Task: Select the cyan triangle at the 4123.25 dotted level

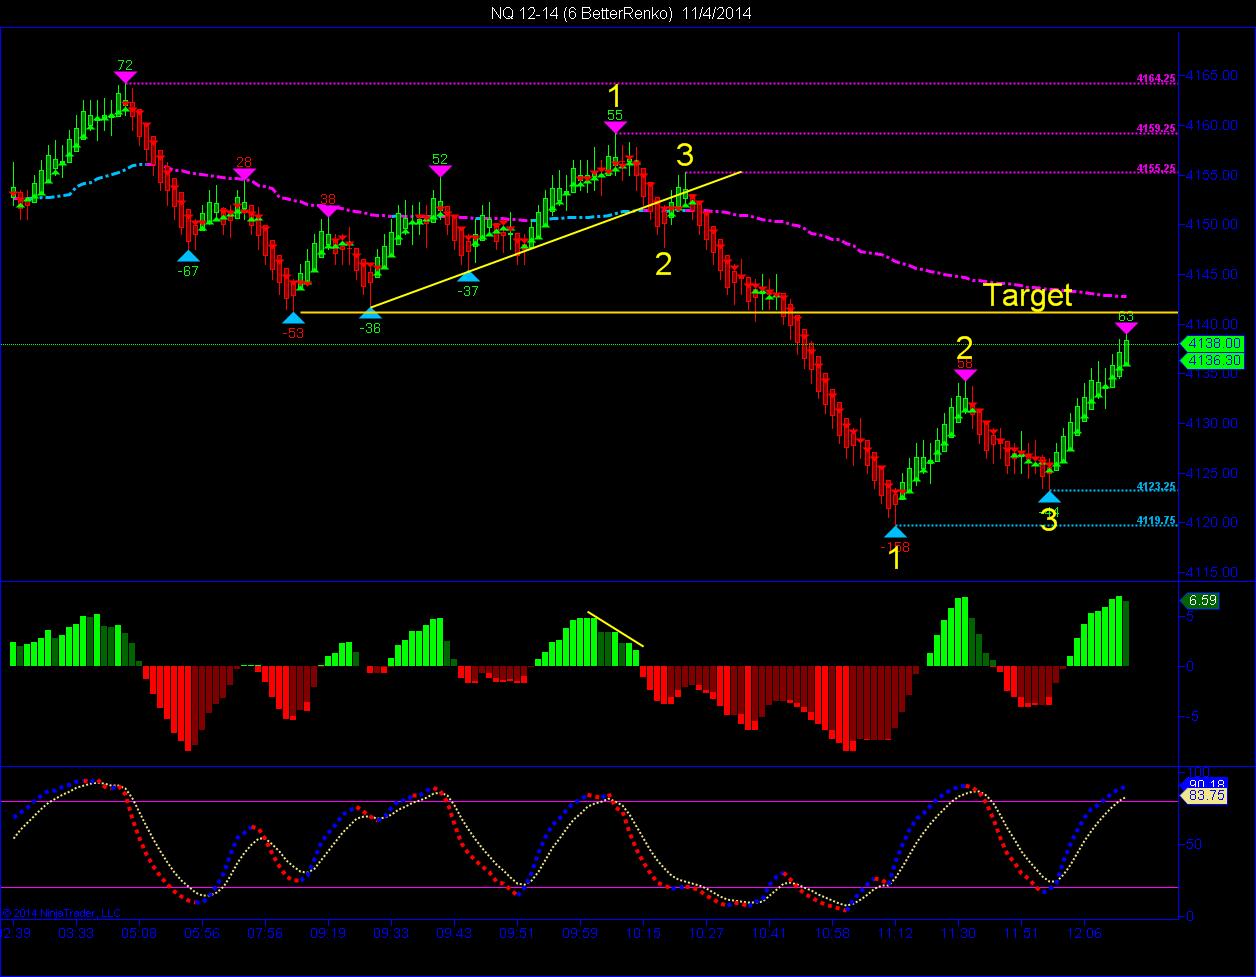Action: pyautogui.click(x=1049, y=497)
